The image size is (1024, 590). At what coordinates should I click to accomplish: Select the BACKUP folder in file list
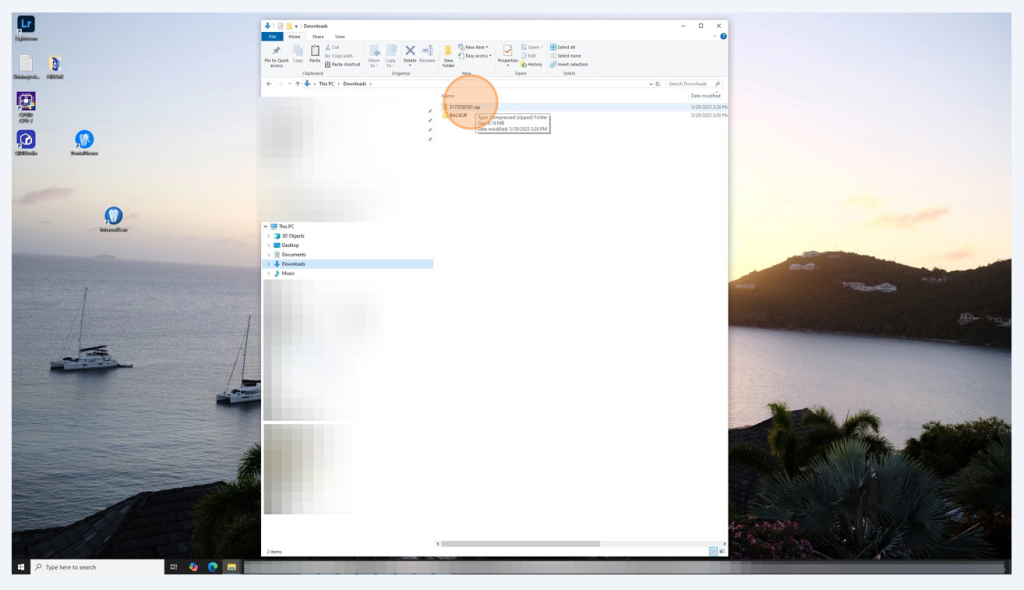pos(458,115)
